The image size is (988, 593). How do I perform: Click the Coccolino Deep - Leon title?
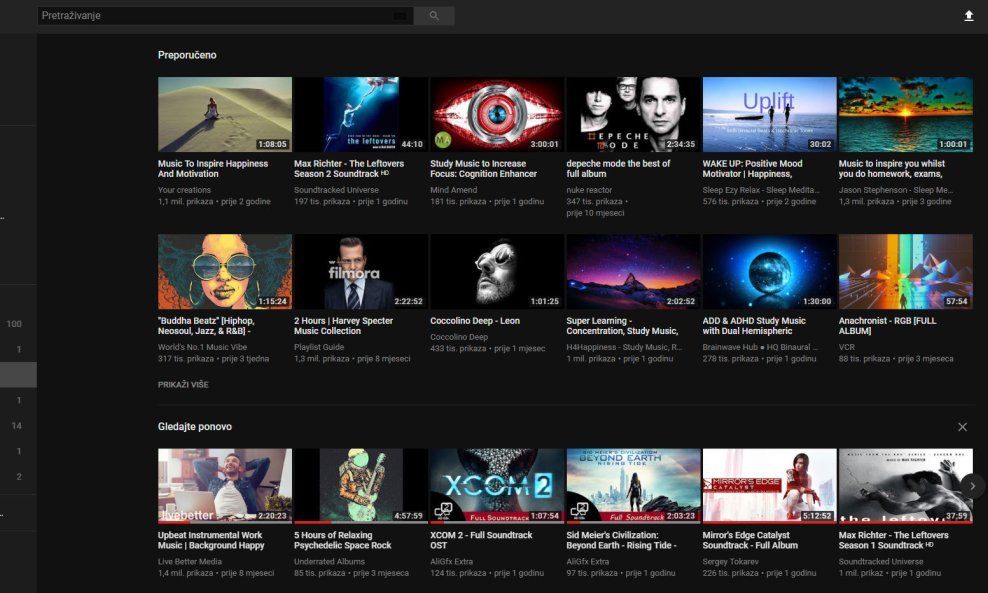coord(475,321)
